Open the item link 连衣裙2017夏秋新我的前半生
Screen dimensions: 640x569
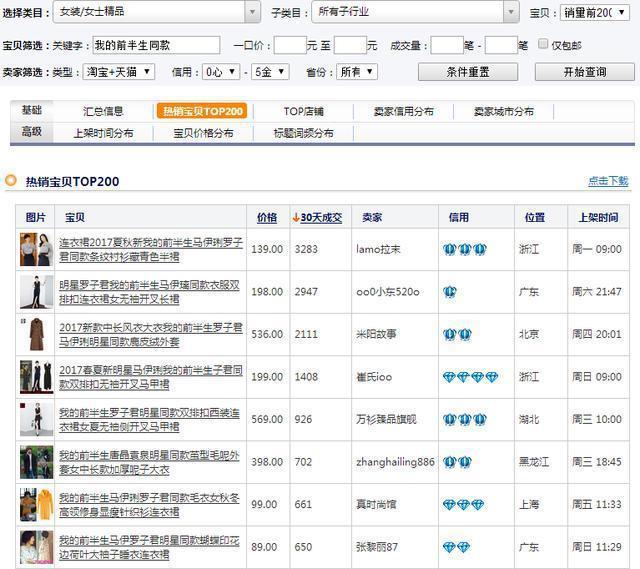tap(151, 249)
